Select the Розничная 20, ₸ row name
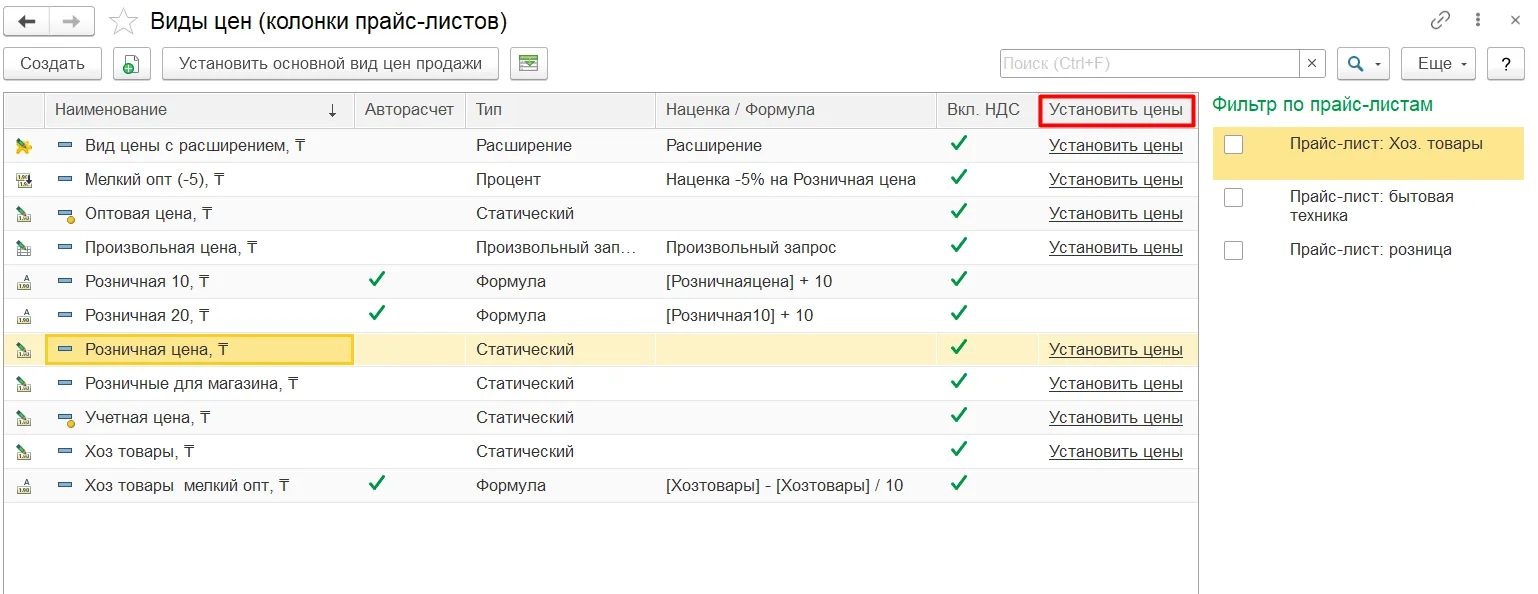Viewport: 1538px width, 594px height. pyautogui.click(x=147, y=316)
